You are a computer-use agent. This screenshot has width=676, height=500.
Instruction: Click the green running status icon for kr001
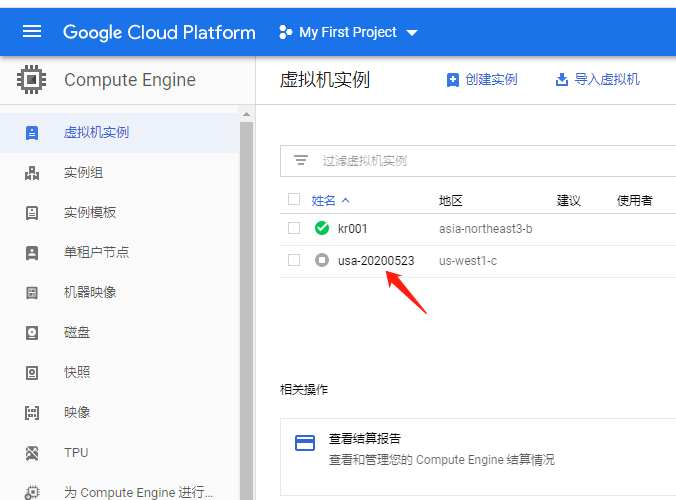(322, 228)
